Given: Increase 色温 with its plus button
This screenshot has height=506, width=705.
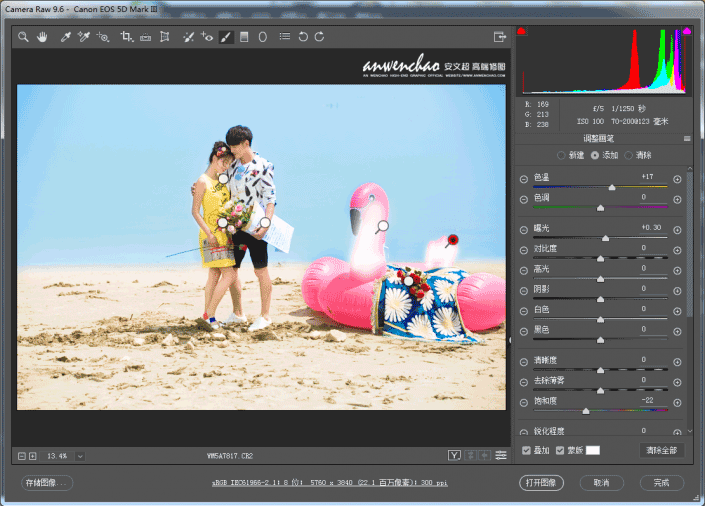Looking at the screenshot, I should [677, 179].
